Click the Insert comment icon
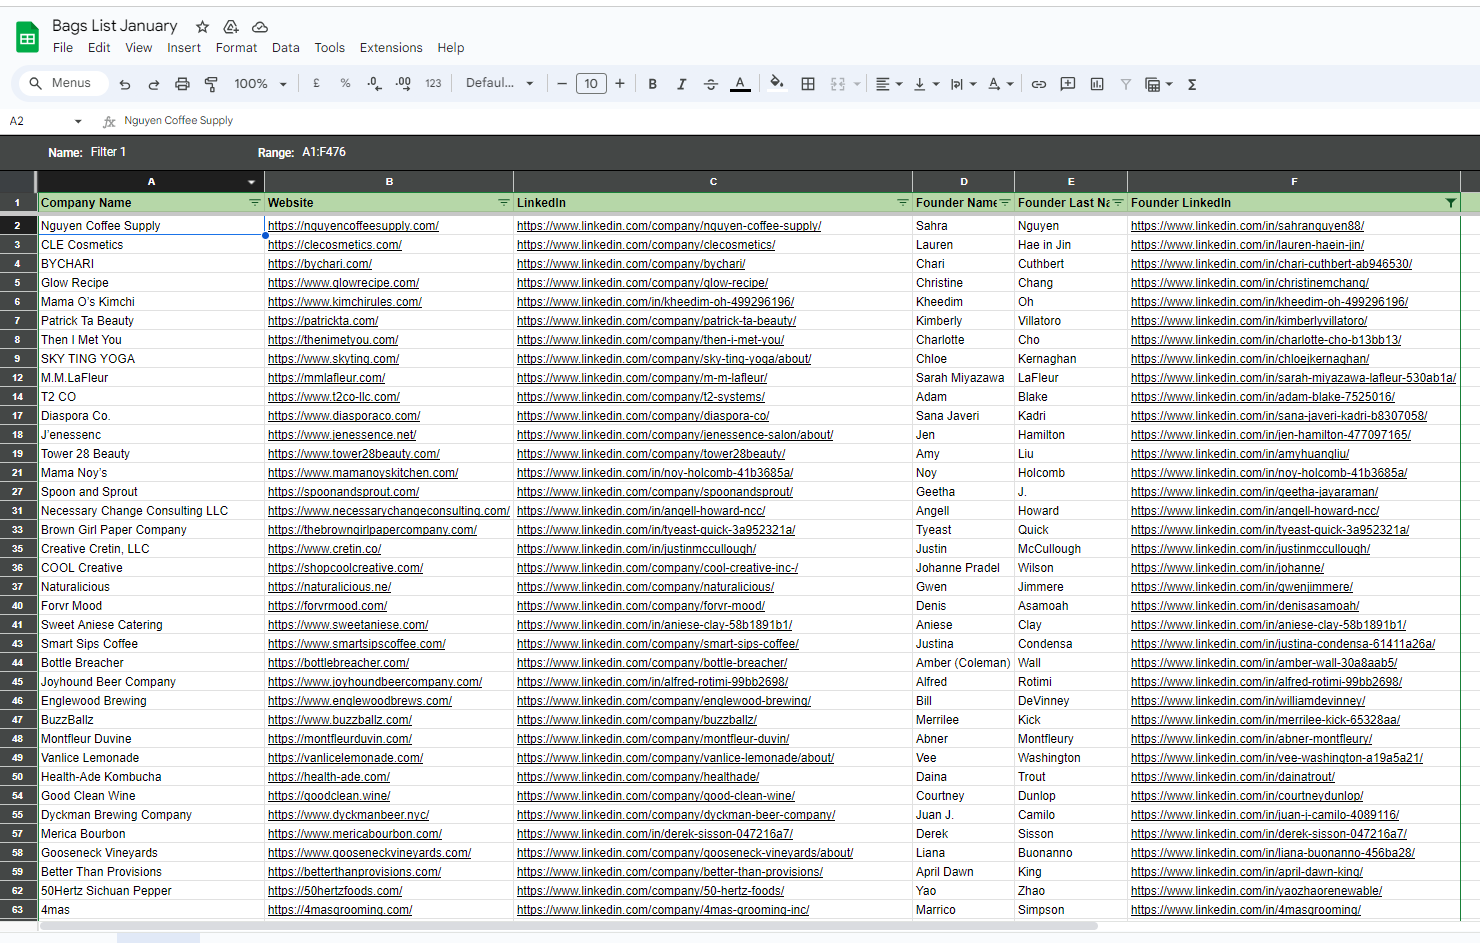Viewport: 1480px width, 943px height. (1068, 84)
